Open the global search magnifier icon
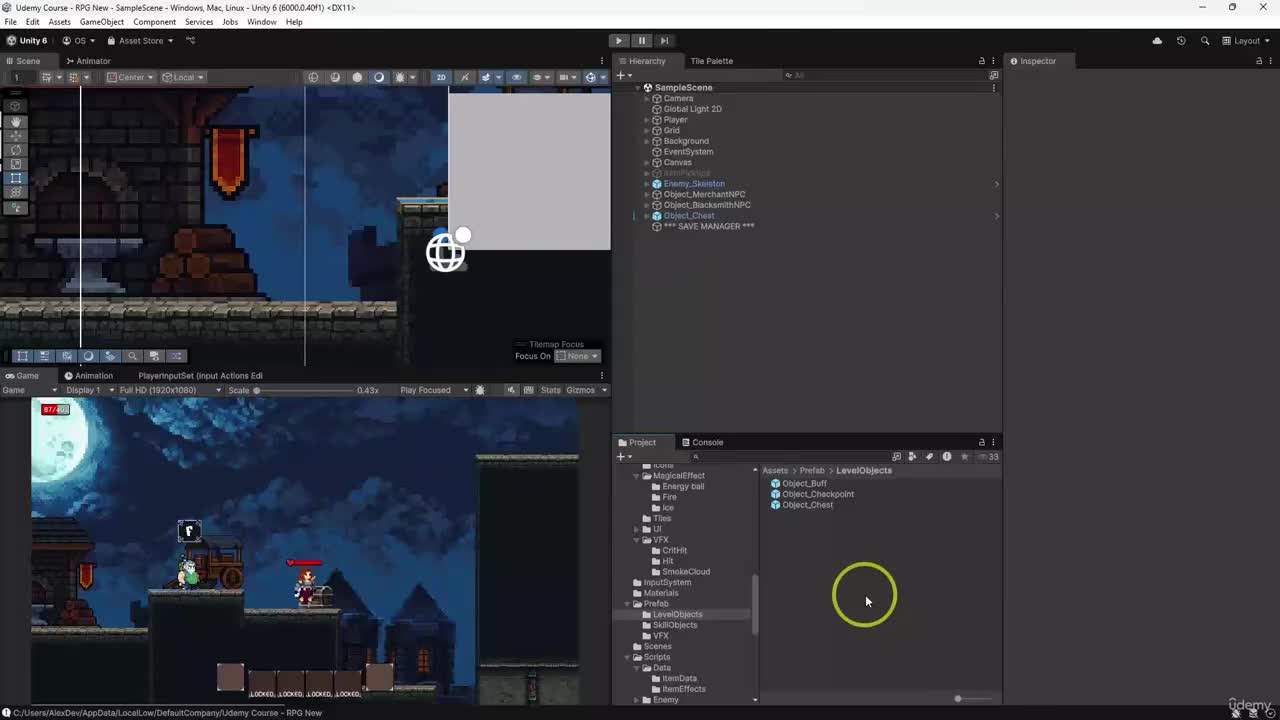 point(1205,41)
